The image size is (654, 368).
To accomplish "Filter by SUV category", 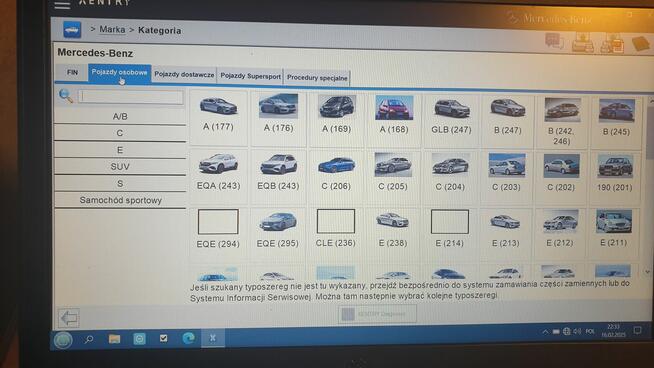I will pos(120,166).
